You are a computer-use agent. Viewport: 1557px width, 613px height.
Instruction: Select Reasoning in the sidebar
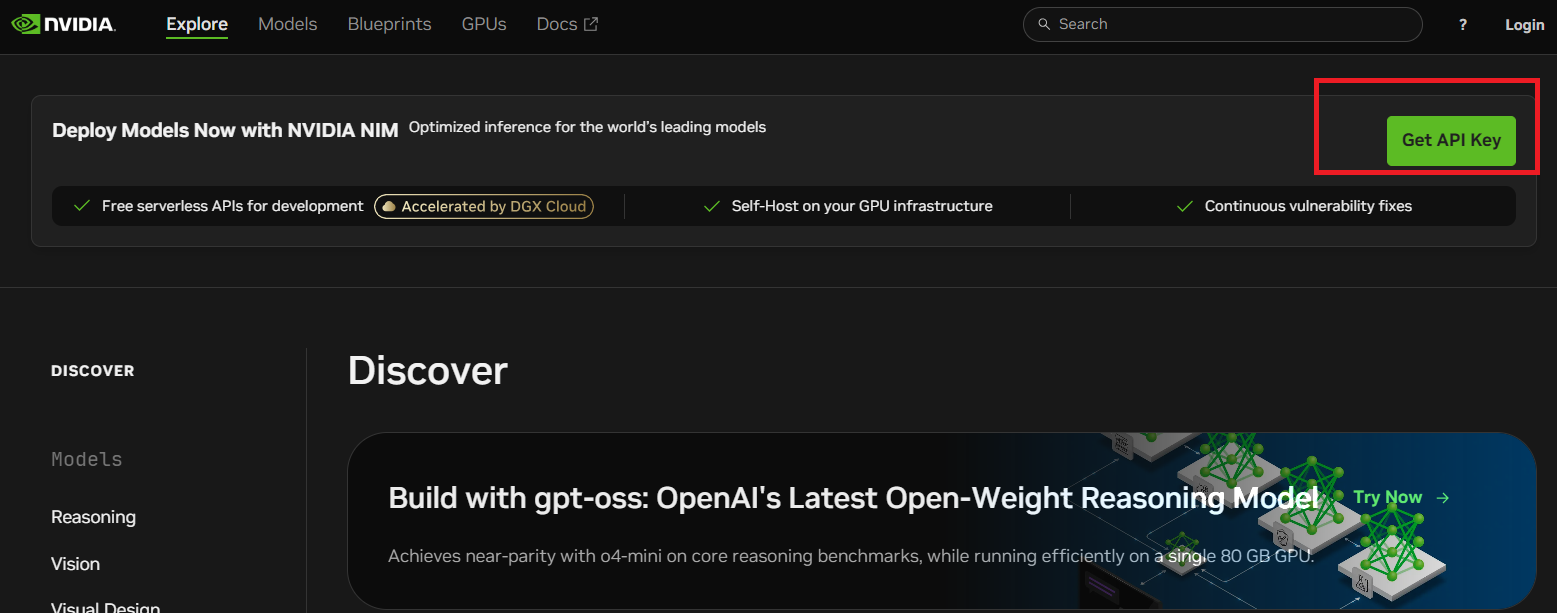click(93, 517)
